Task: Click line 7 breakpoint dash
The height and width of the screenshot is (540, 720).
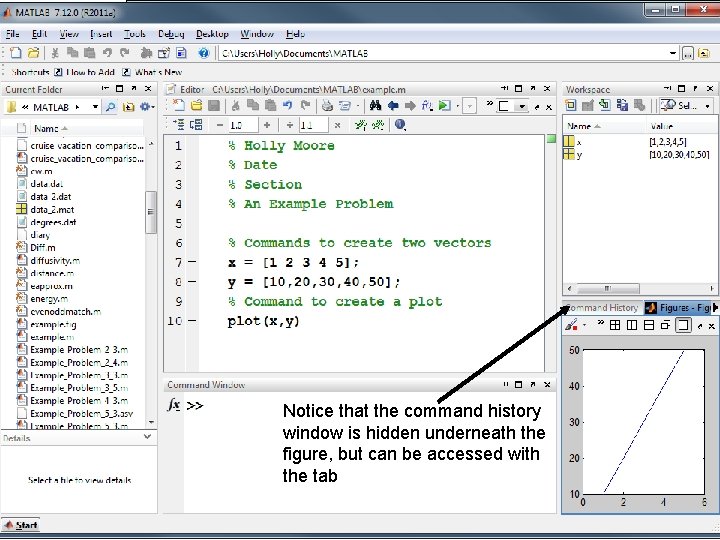Action: click(x=192, y=262)
